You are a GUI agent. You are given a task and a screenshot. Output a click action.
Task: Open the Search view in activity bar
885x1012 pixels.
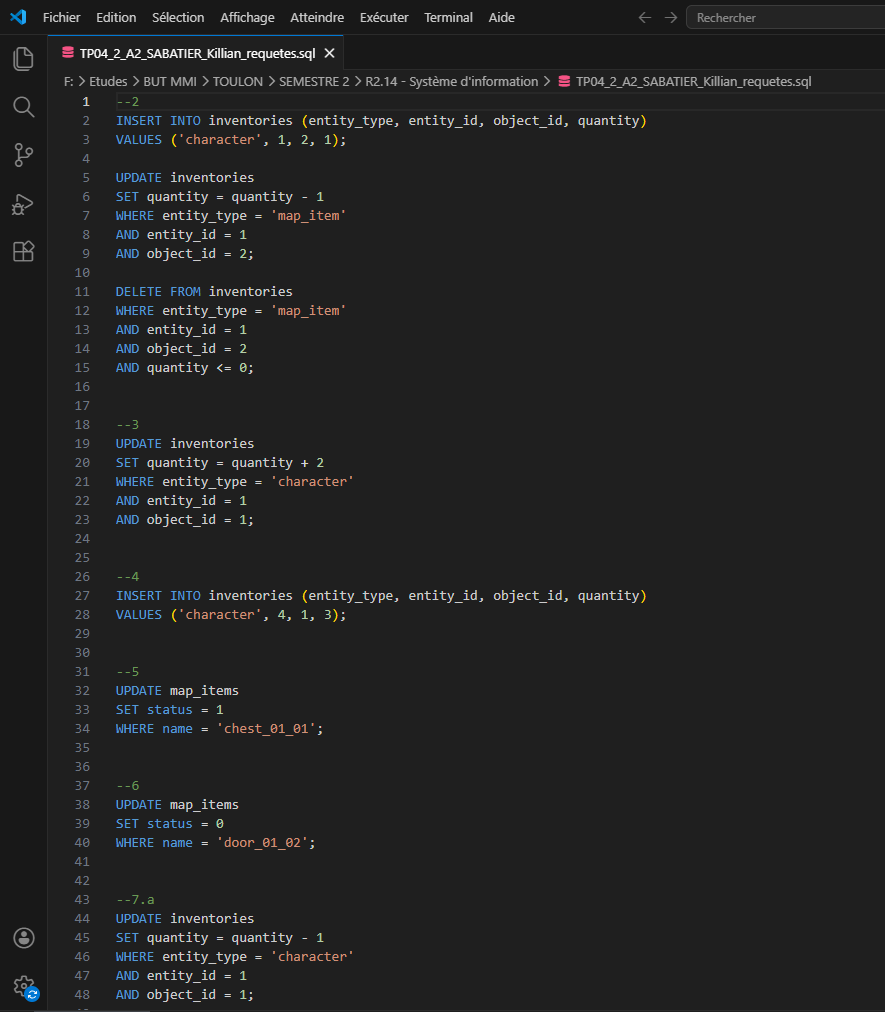click(x=23, y=107)
